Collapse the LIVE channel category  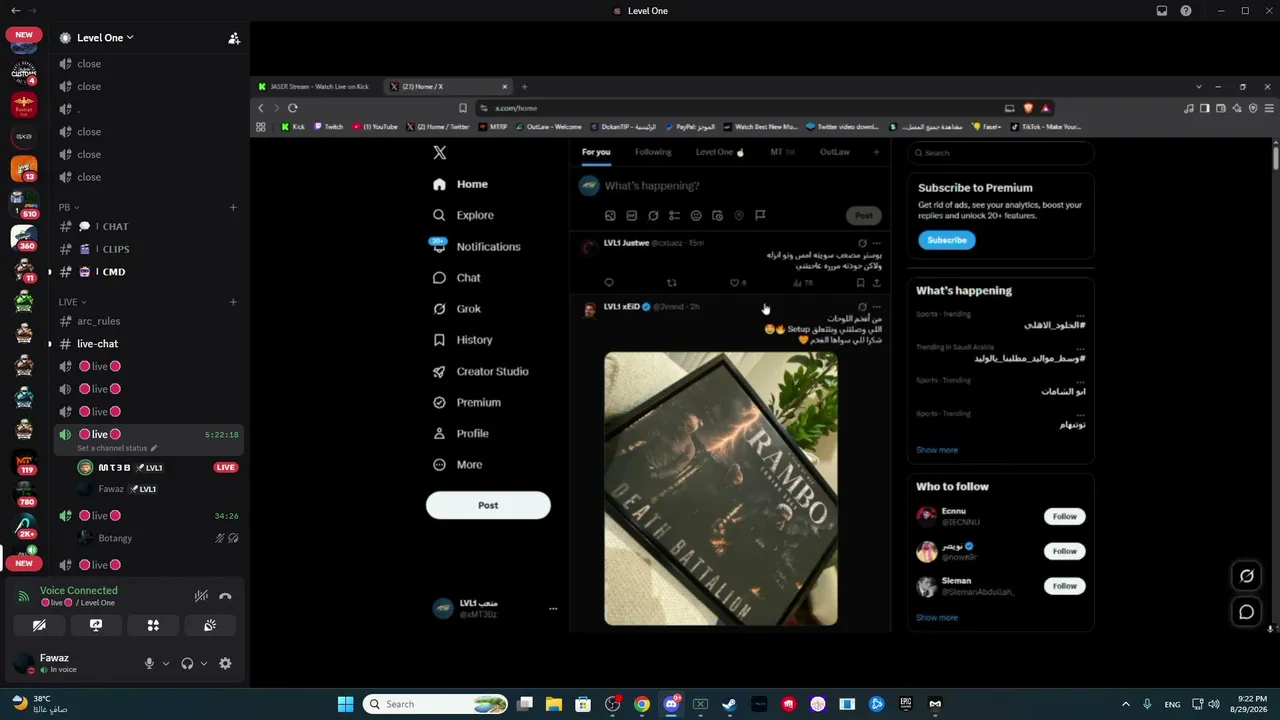[72, 301]
